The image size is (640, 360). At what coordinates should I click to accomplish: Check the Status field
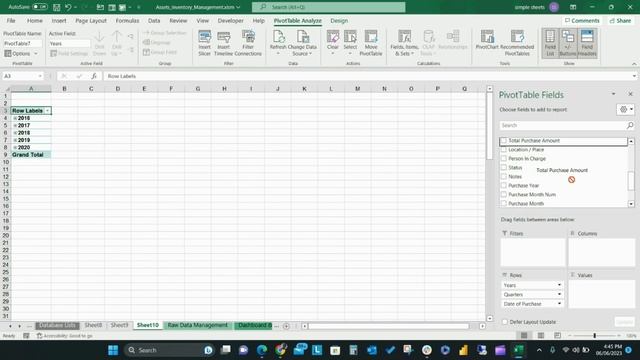[503, 167]
